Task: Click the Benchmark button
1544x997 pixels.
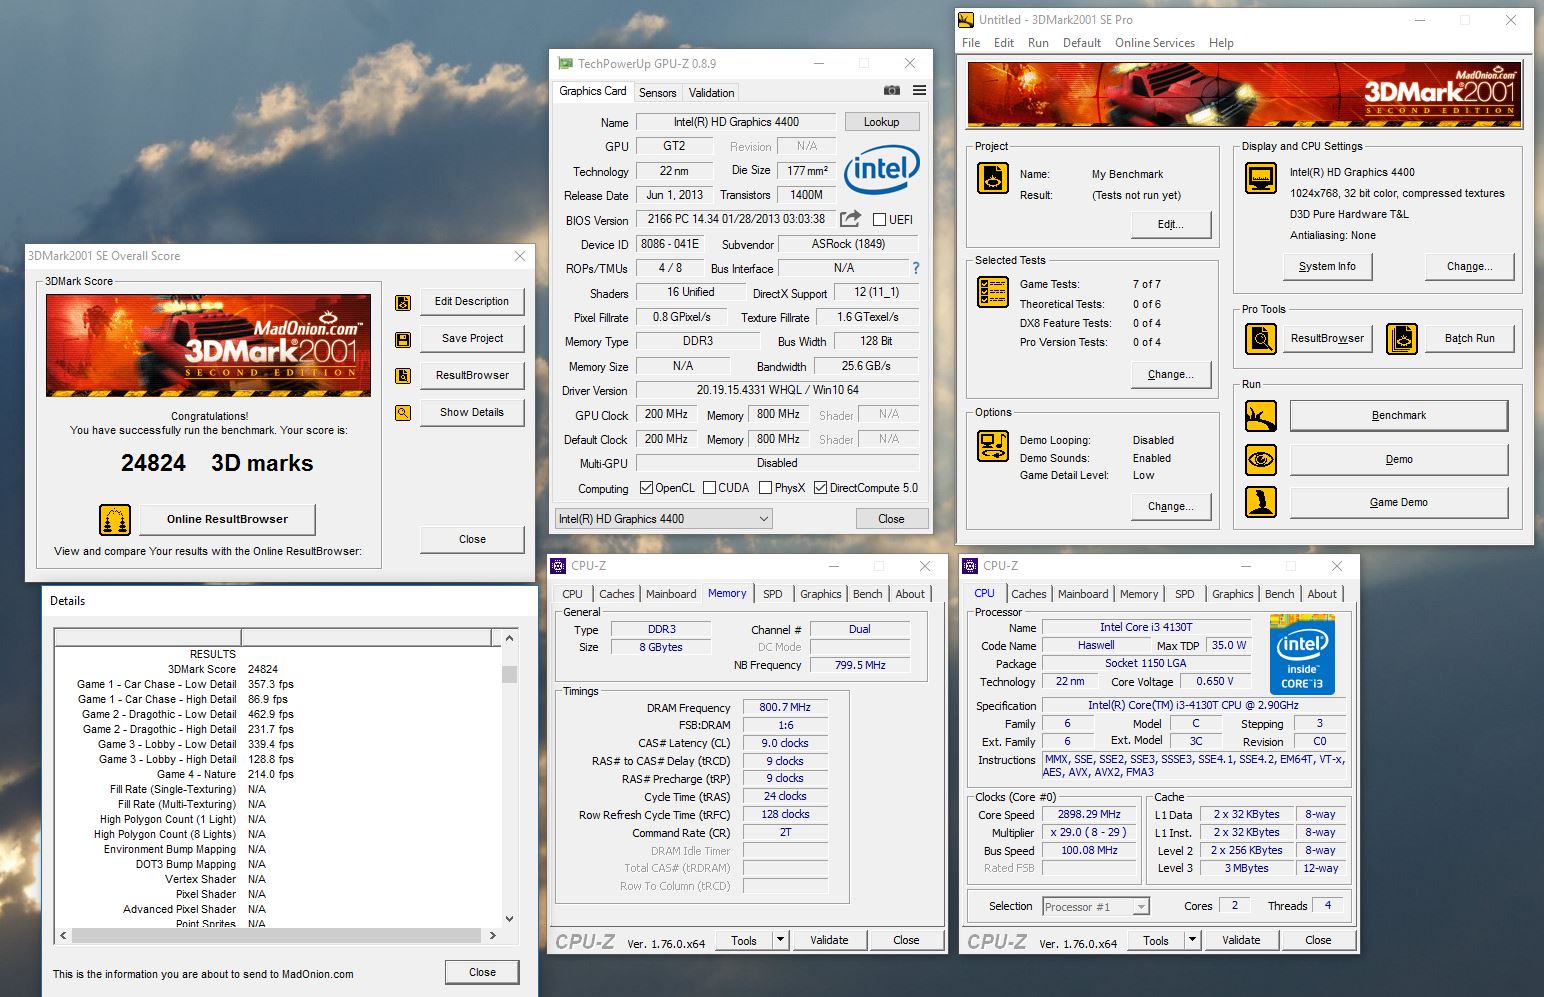Action: [1399, 416]
